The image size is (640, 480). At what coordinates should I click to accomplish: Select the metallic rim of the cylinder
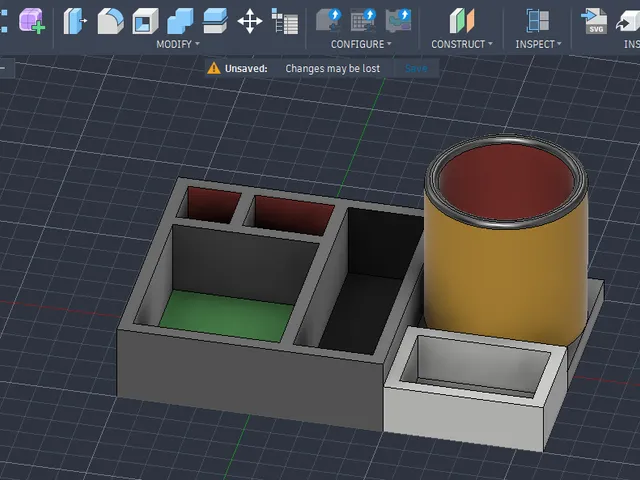[506, 222]
